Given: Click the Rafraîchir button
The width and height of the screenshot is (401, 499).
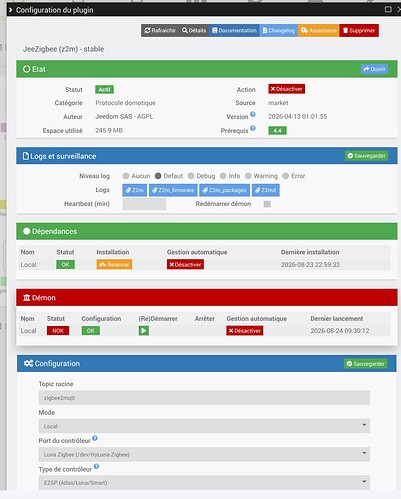Looking at the screenshot, I should (x=160, y=31).
